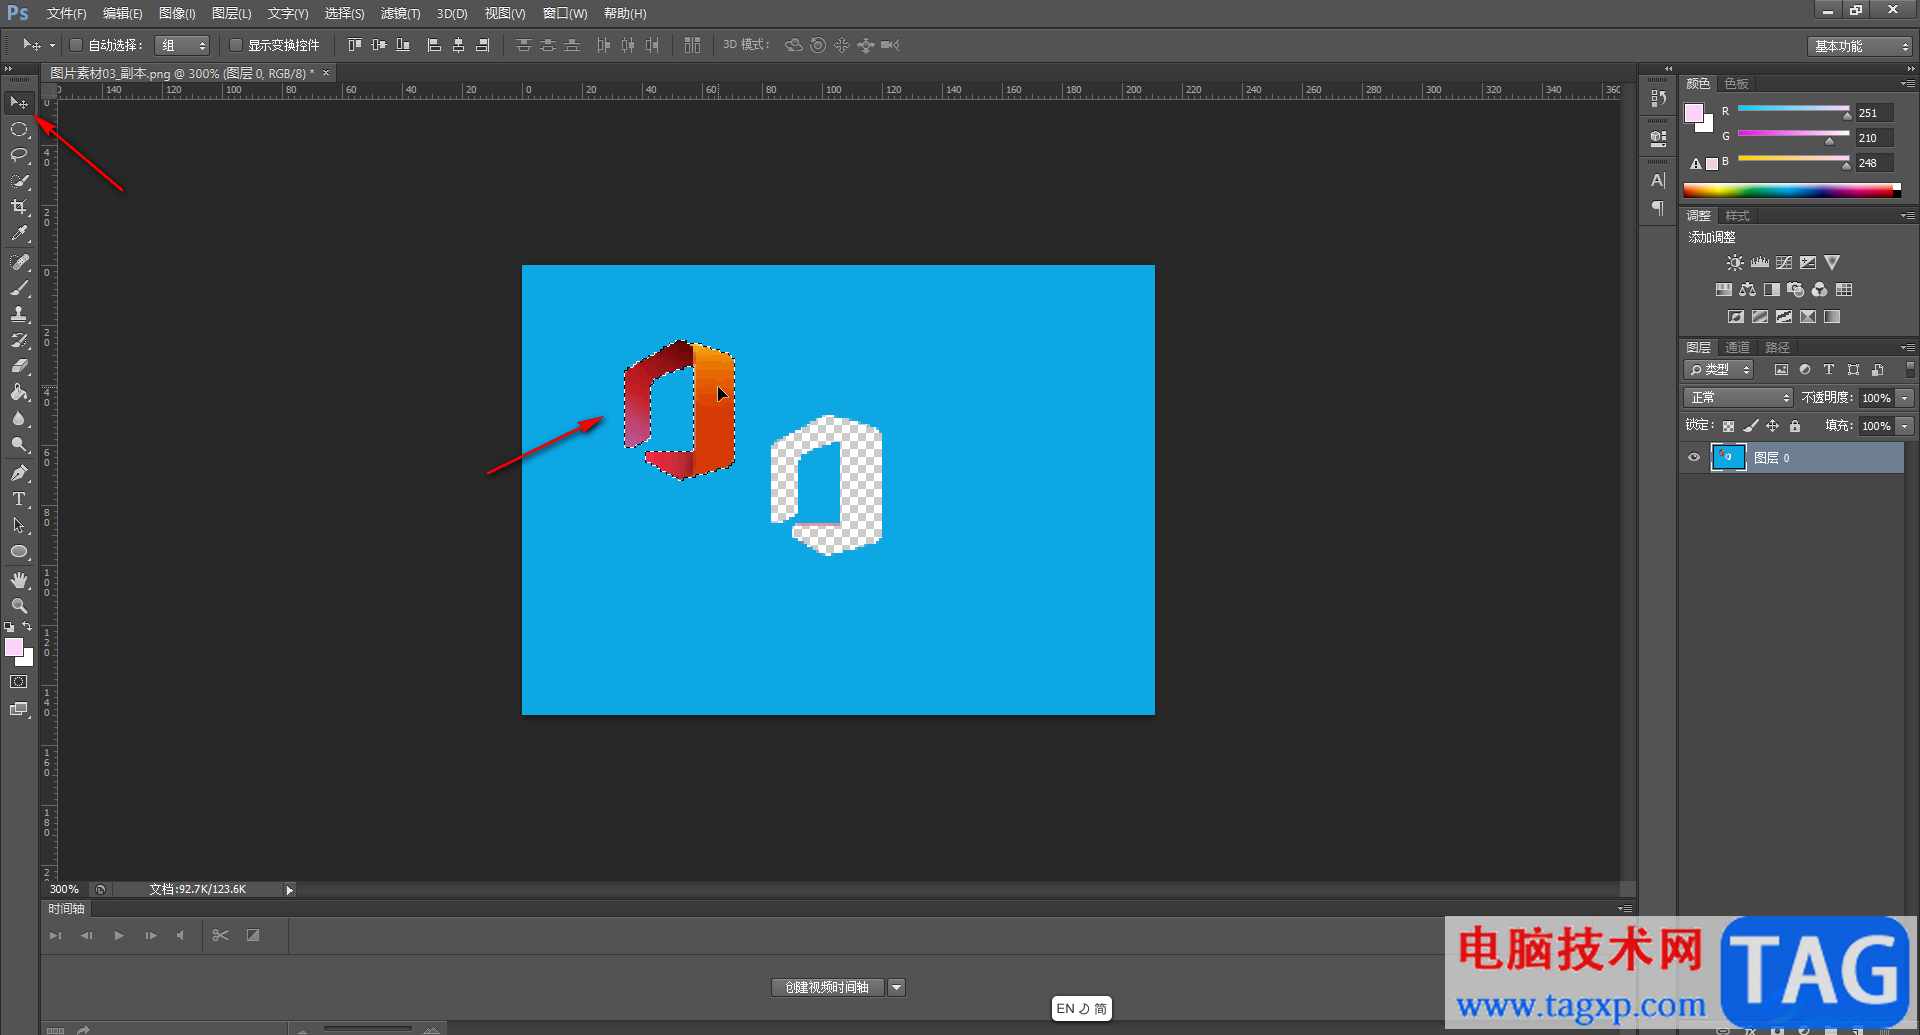This screenshot has width=1920, height=1035.
Task: Select the Hand tool
Action: [19, 580]
